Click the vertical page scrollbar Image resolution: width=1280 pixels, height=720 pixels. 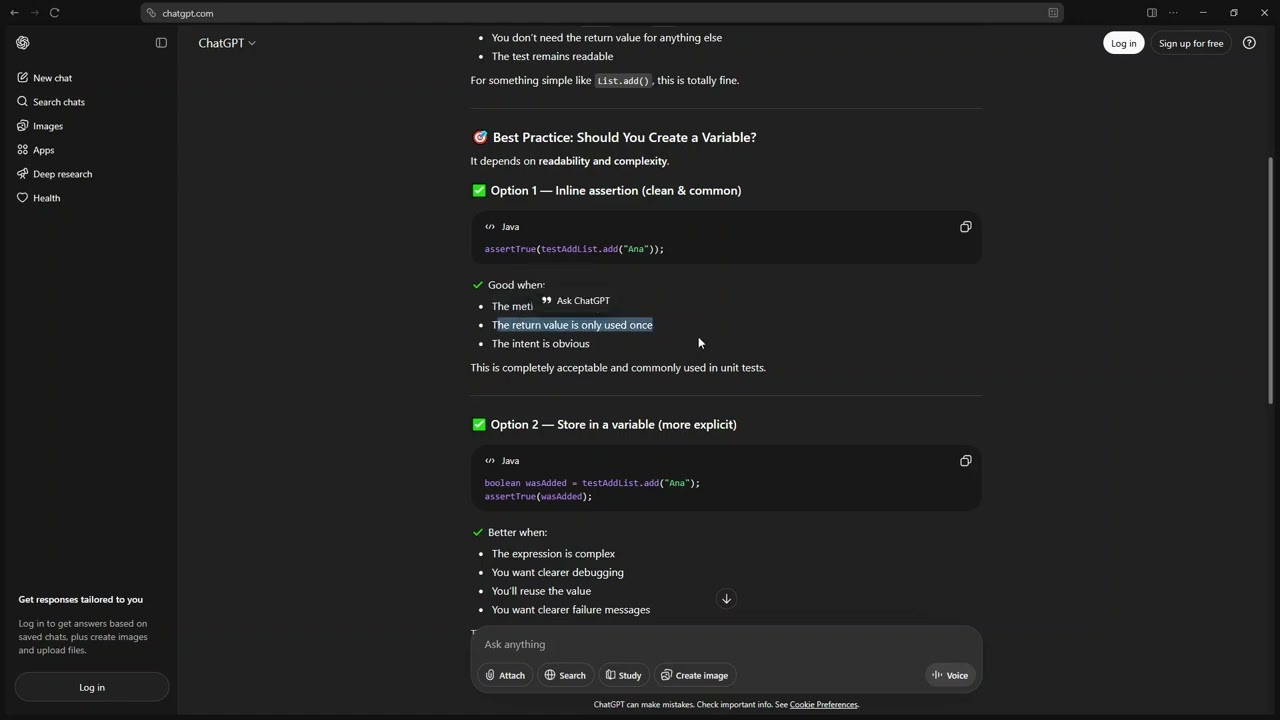coord(1271,280)
